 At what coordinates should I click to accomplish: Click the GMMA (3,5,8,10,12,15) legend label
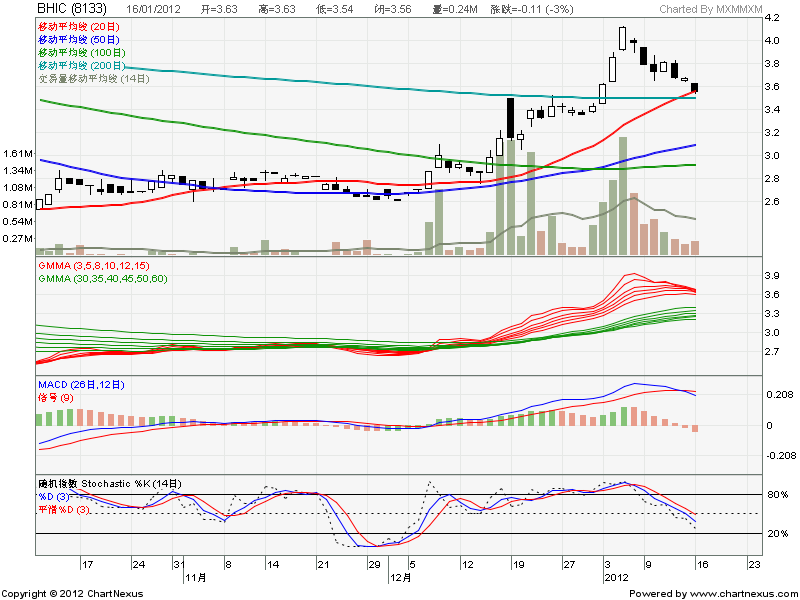click(x=93, y=266)
